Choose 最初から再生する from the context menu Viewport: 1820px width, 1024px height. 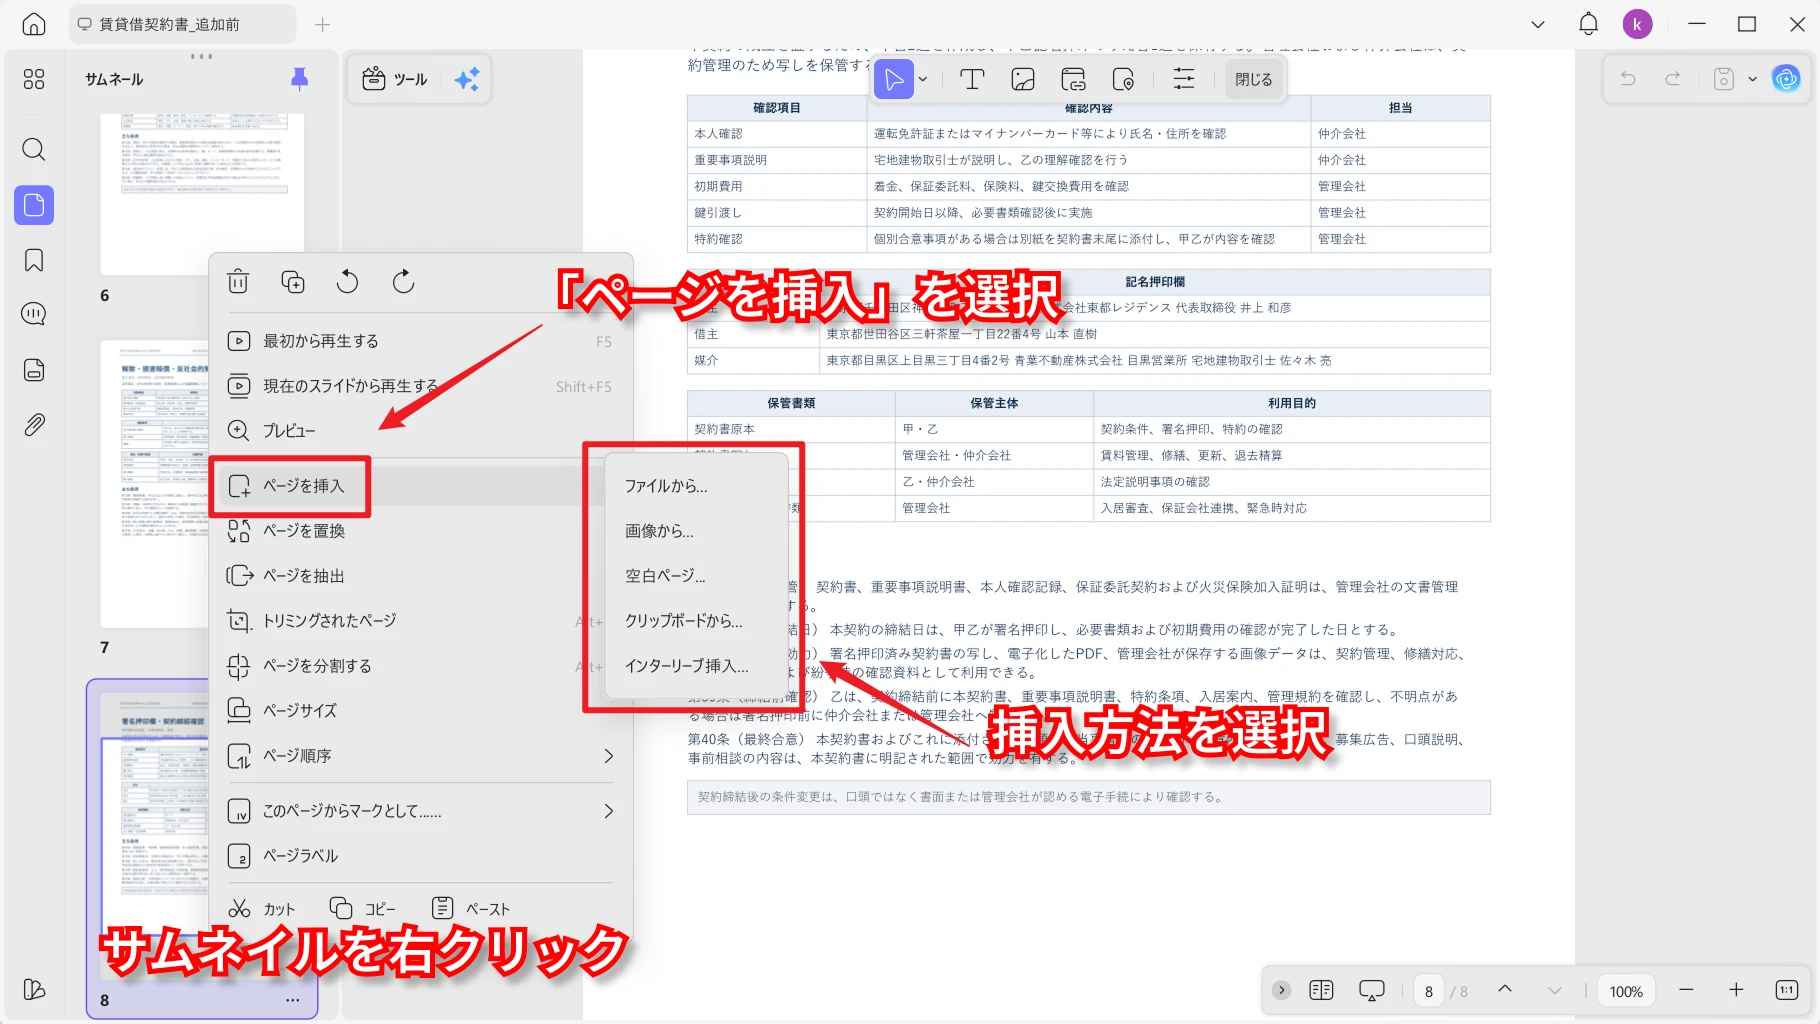coord(420,341)
